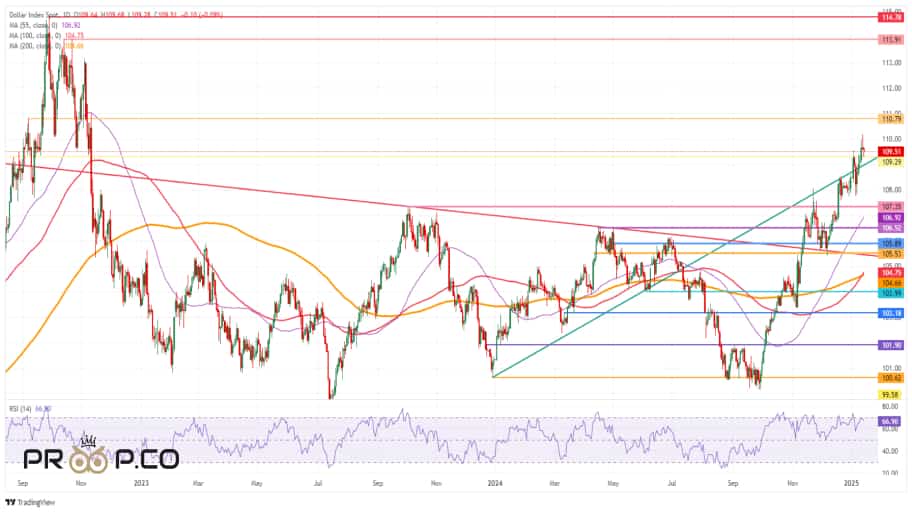The width and height of the screenshot is (912, 513).
Task: Click the 66.90 RSI value label
Action: (890, 421)
